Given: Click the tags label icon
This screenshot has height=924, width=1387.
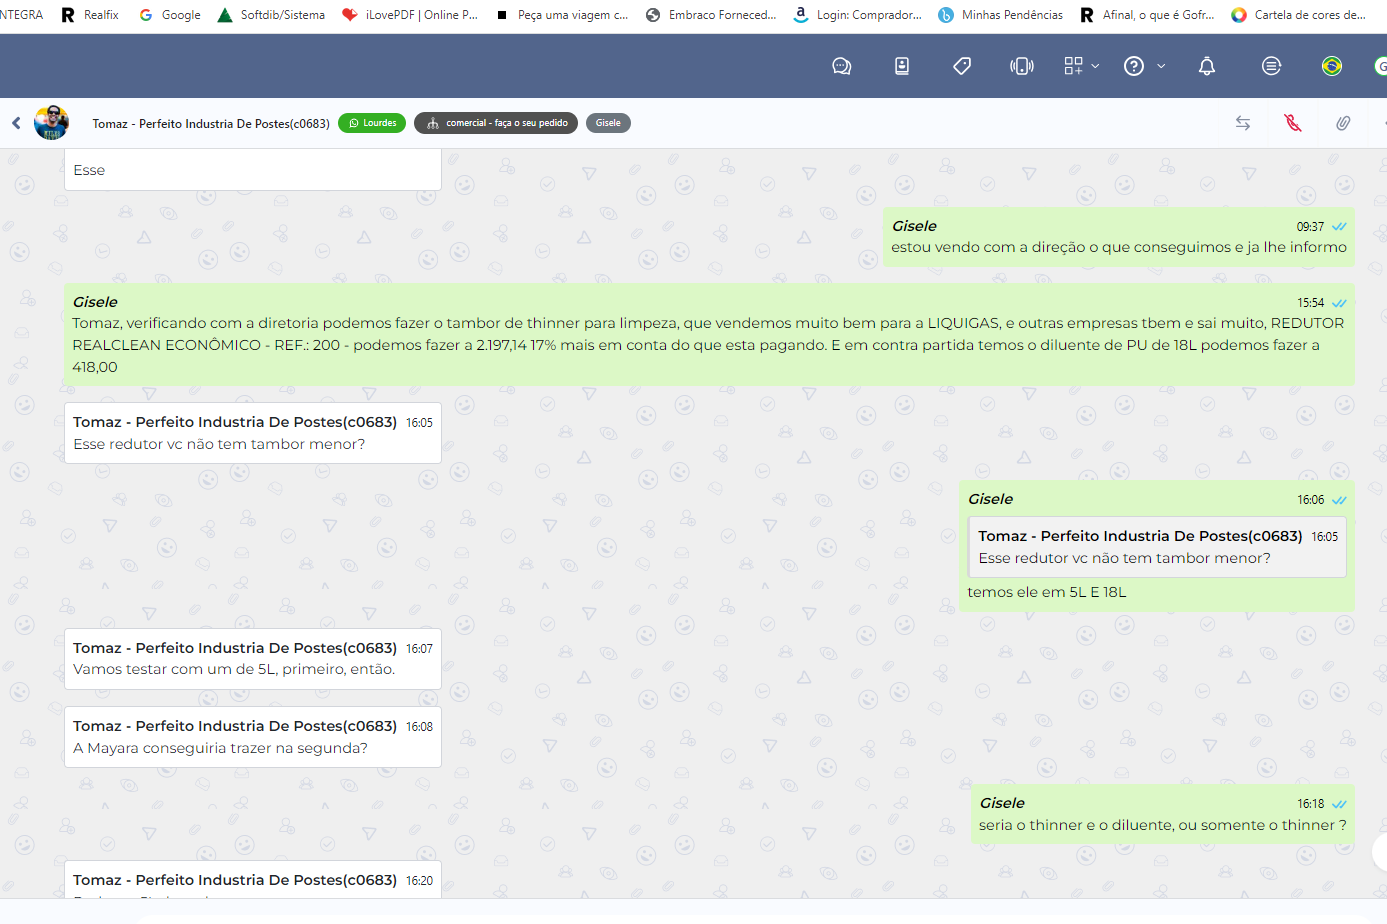Looking at the screenshot, I should click(x=962, y=66).
